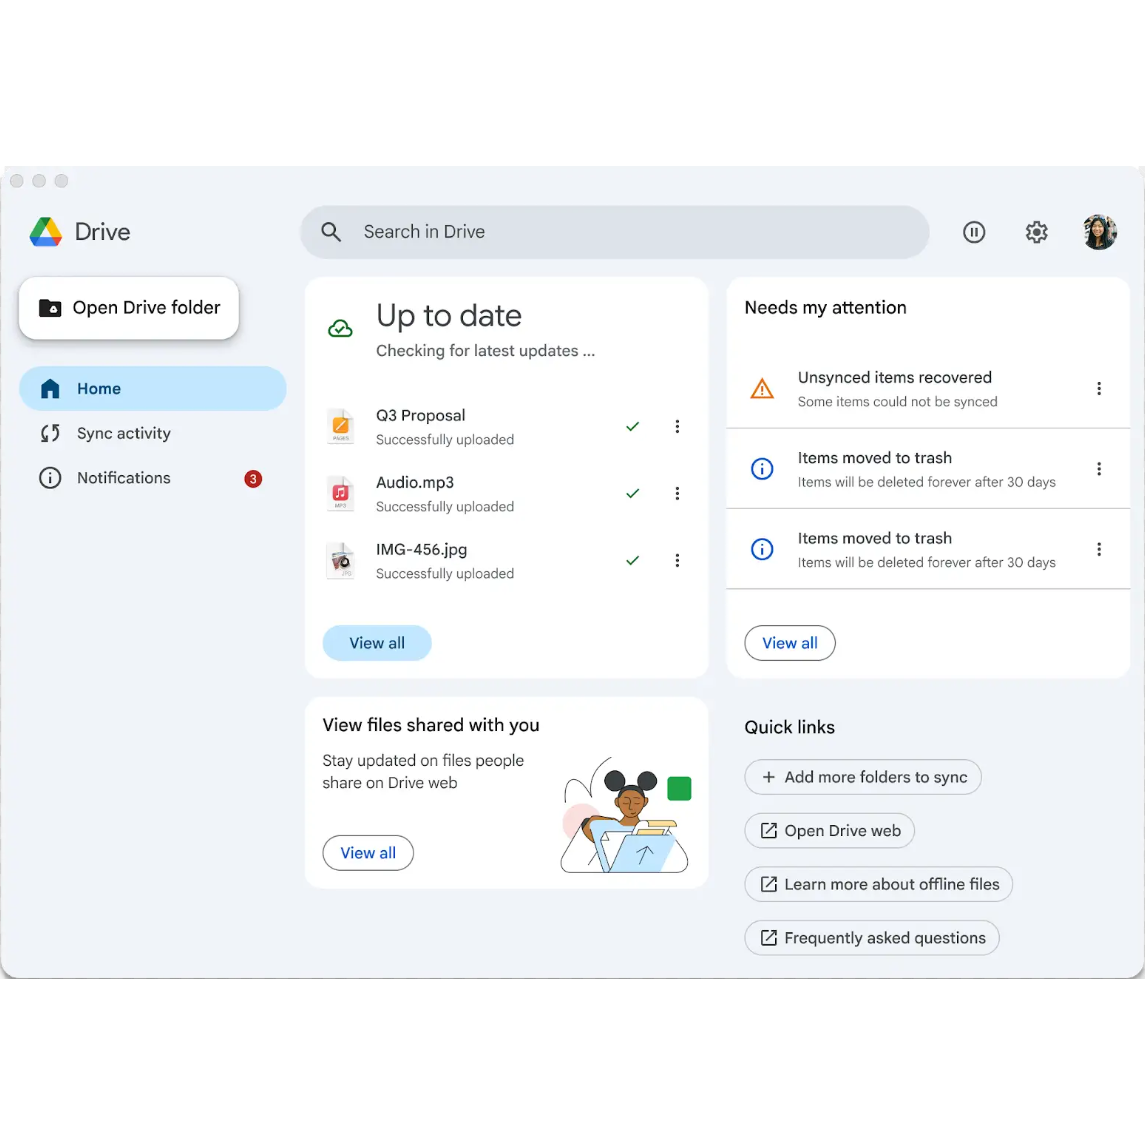Image resolution: width=1145 pixels, height=1145 pixels.
Task: Click the green cloud sync status icon
Action: click(340, 329)
